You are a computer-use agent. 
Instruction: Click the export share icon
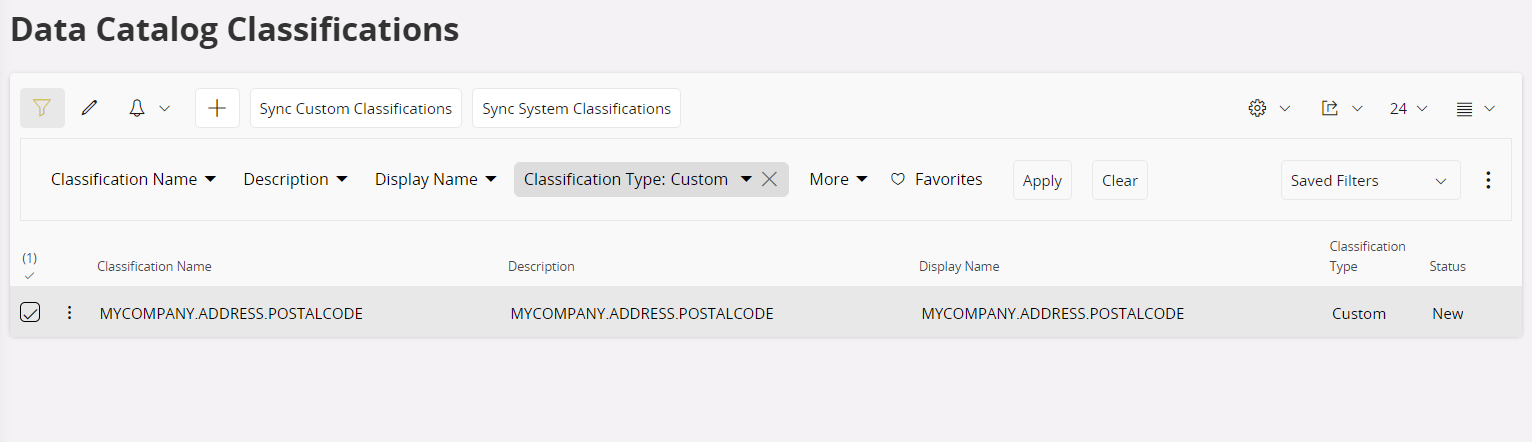pyautogui.click(x=1330, y=108)
